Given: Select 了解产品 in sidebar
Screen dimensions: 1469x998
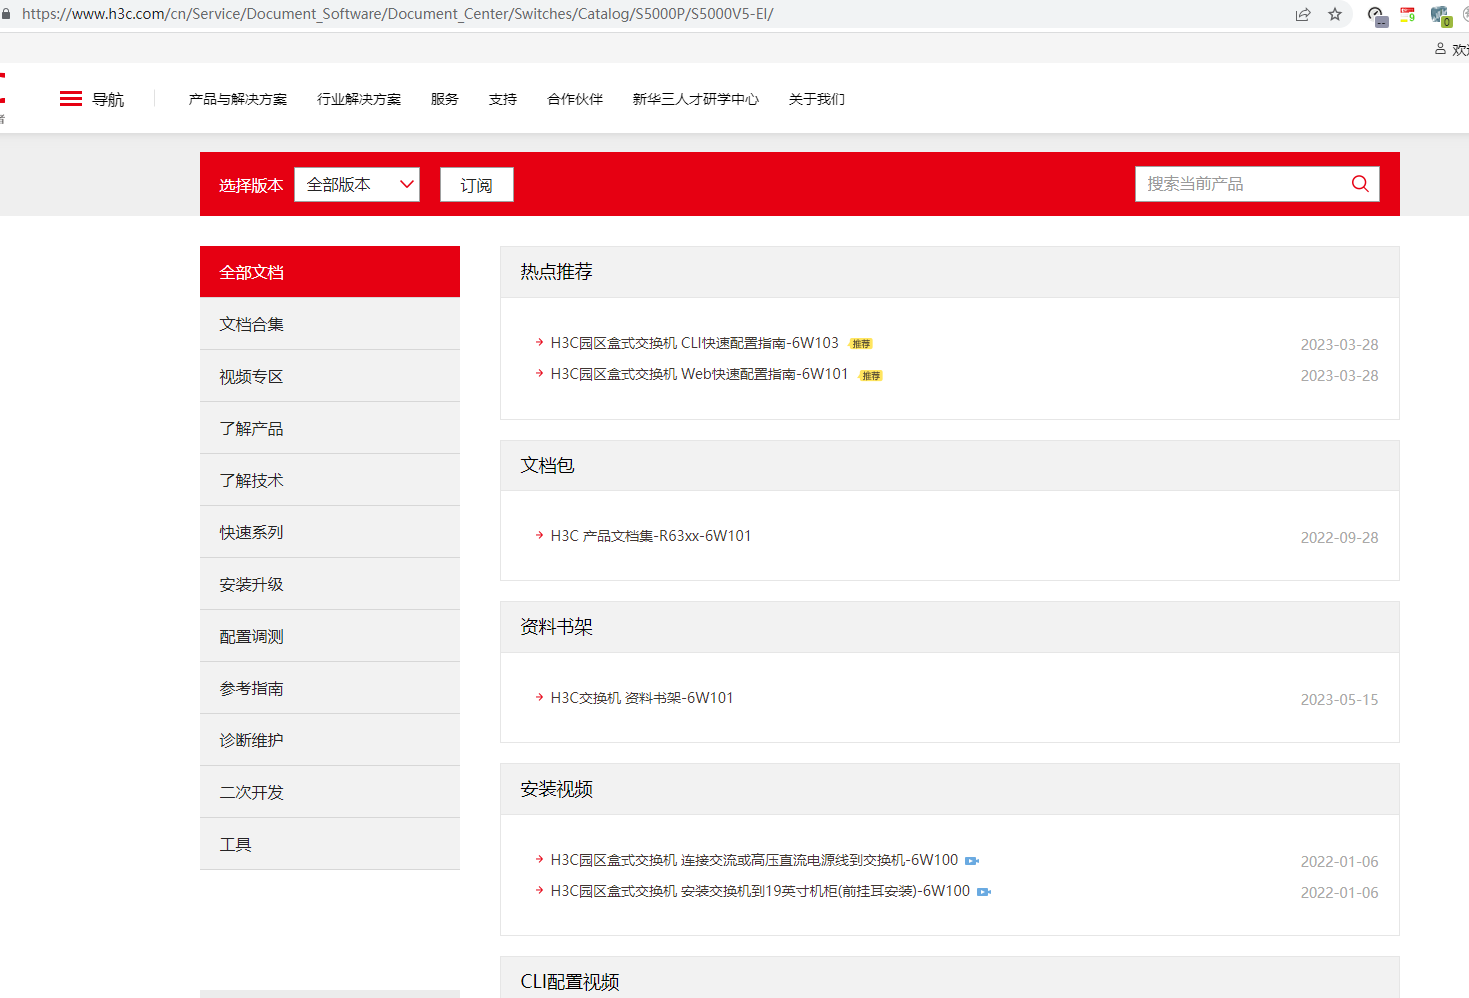Looking at the screenshot, I should (330, 428).
